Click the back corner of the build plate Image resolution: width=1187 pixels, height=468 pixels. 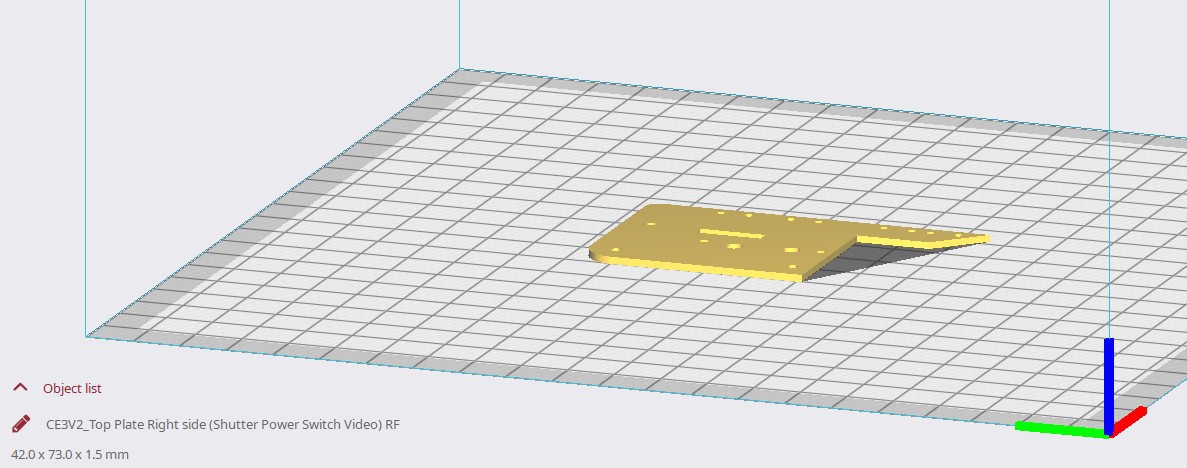point(459,70)
